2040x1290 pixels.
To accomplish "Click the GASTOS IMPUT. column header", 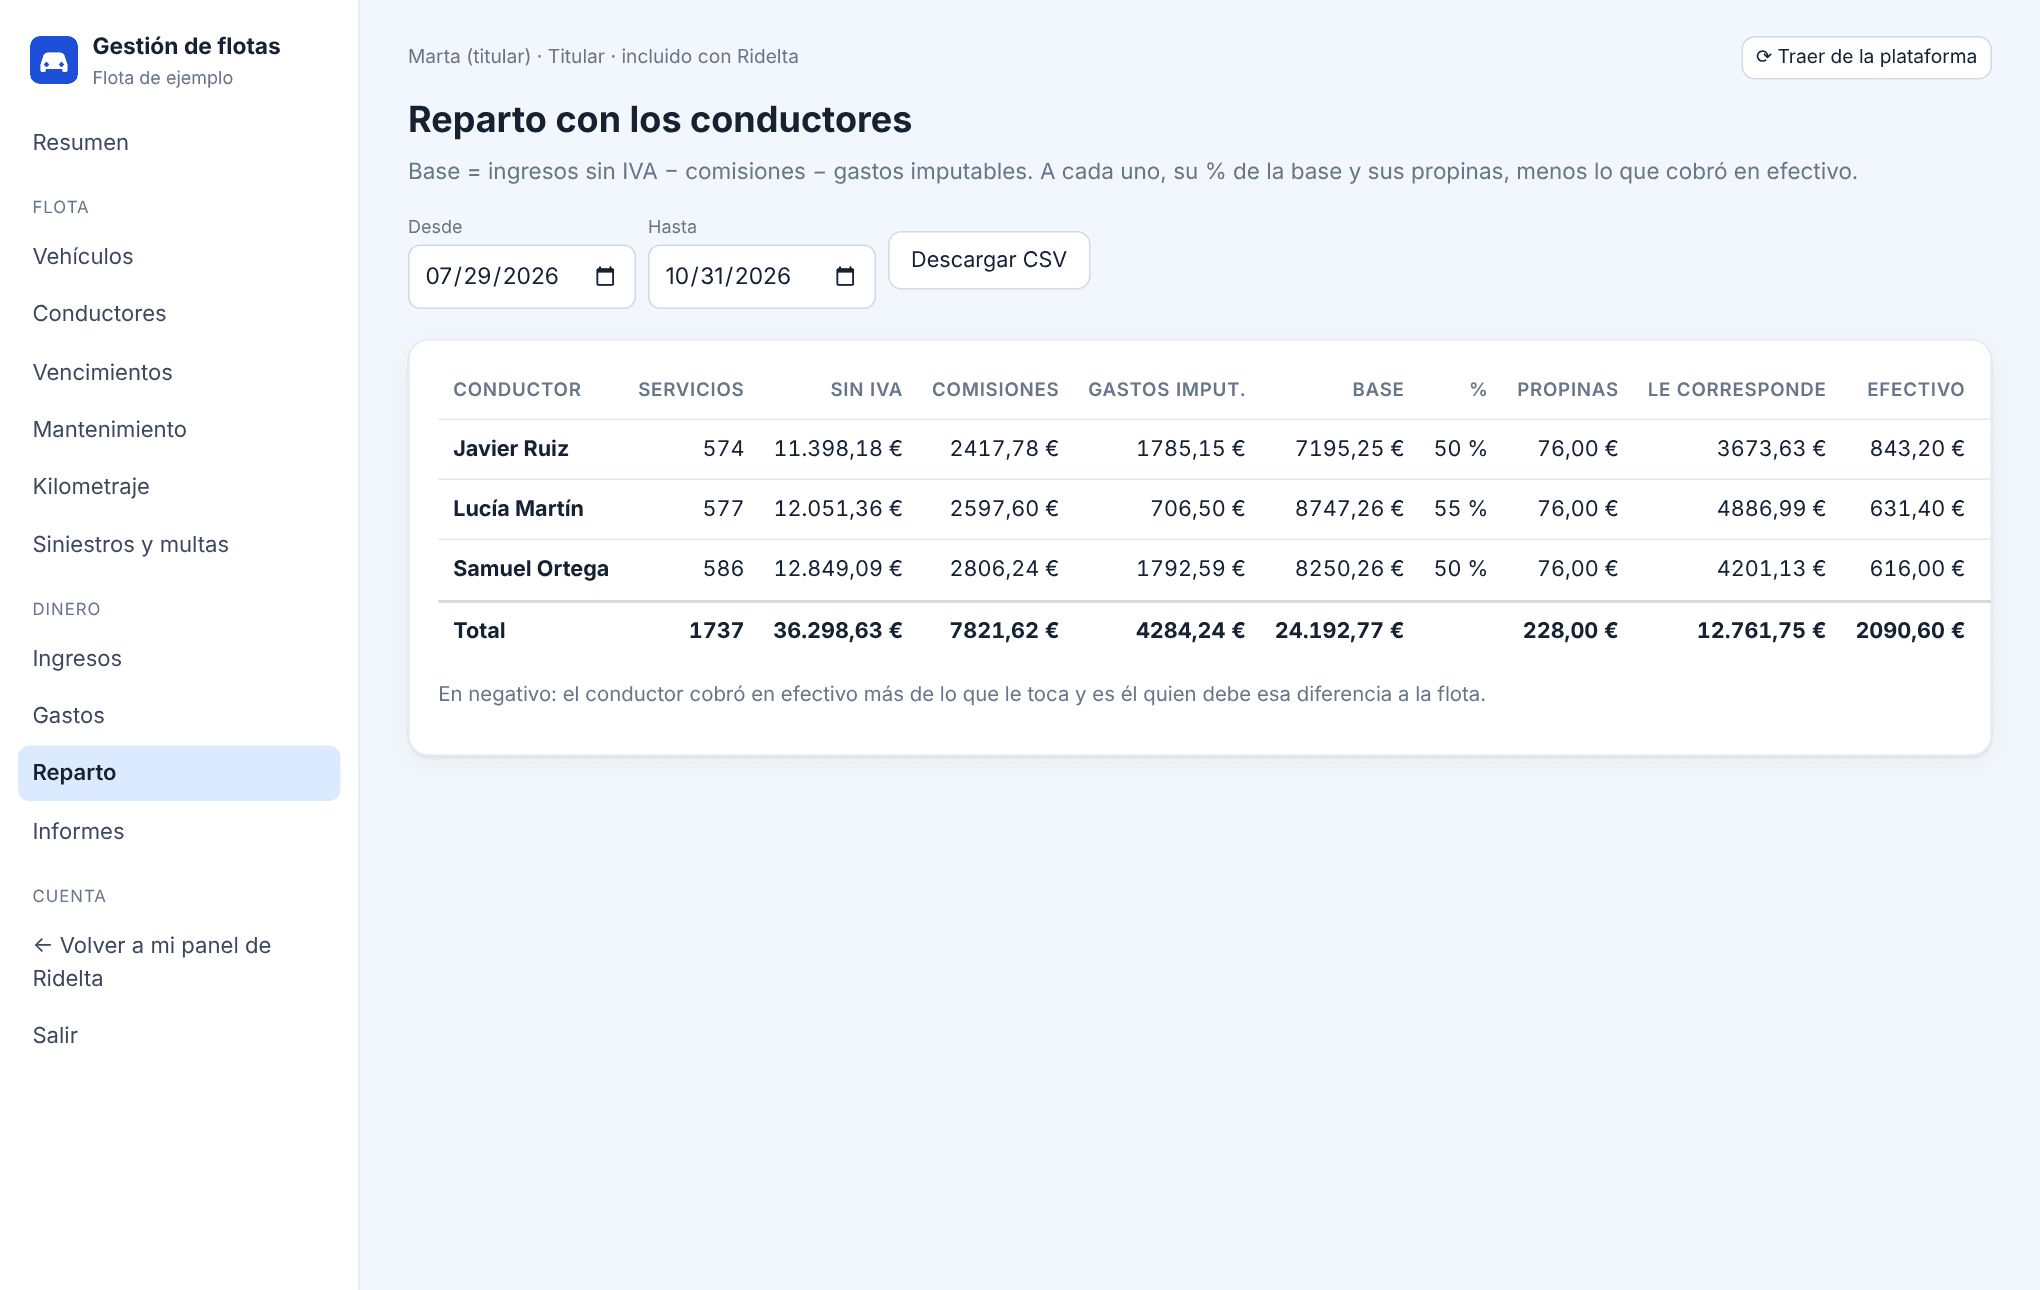I will 1166,390.
